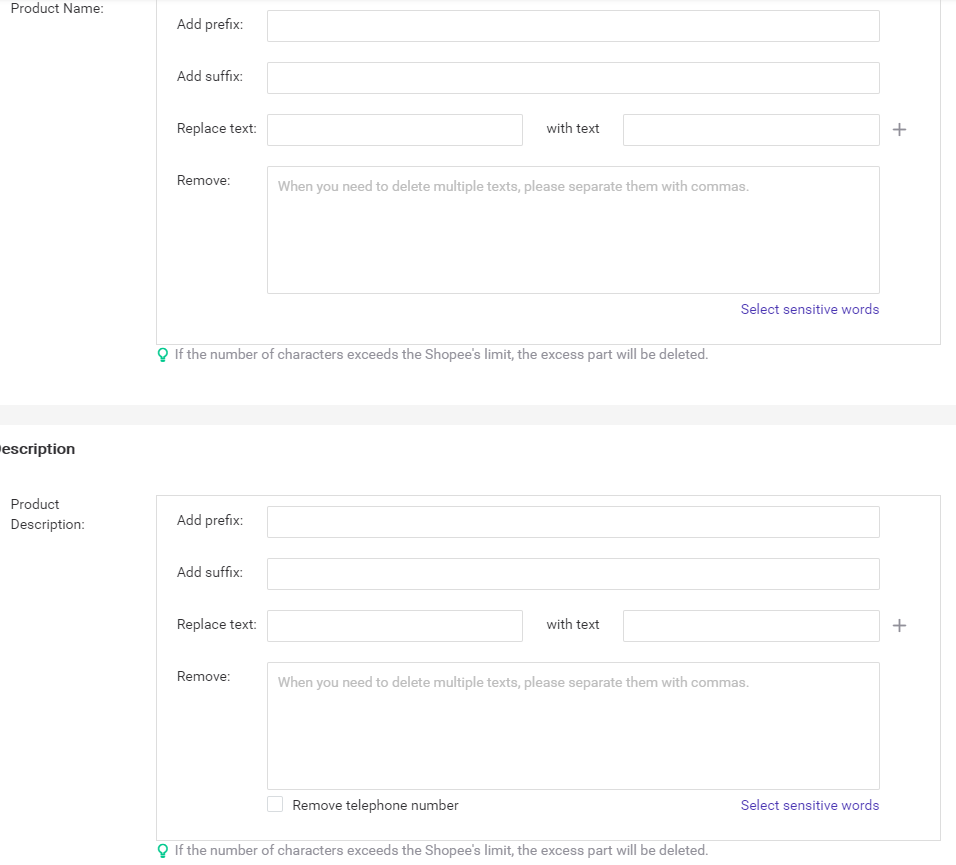Click the Product Description 'with text' field
Screen dimensions: 956x865
tap(751, 626)
